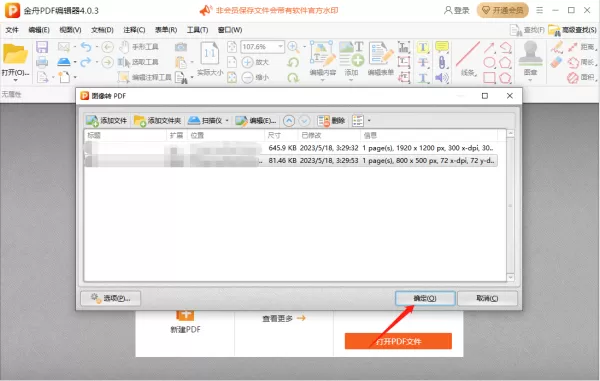Click the undo arrow icon
The width and height of the screenshot is (600, 381).
pos(86,47)
